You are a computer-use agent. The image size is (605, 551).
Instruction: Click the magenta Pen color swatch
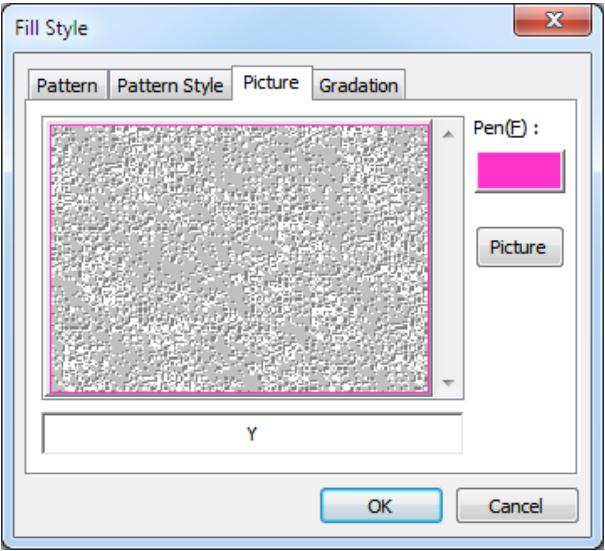(x=520, y=172)
